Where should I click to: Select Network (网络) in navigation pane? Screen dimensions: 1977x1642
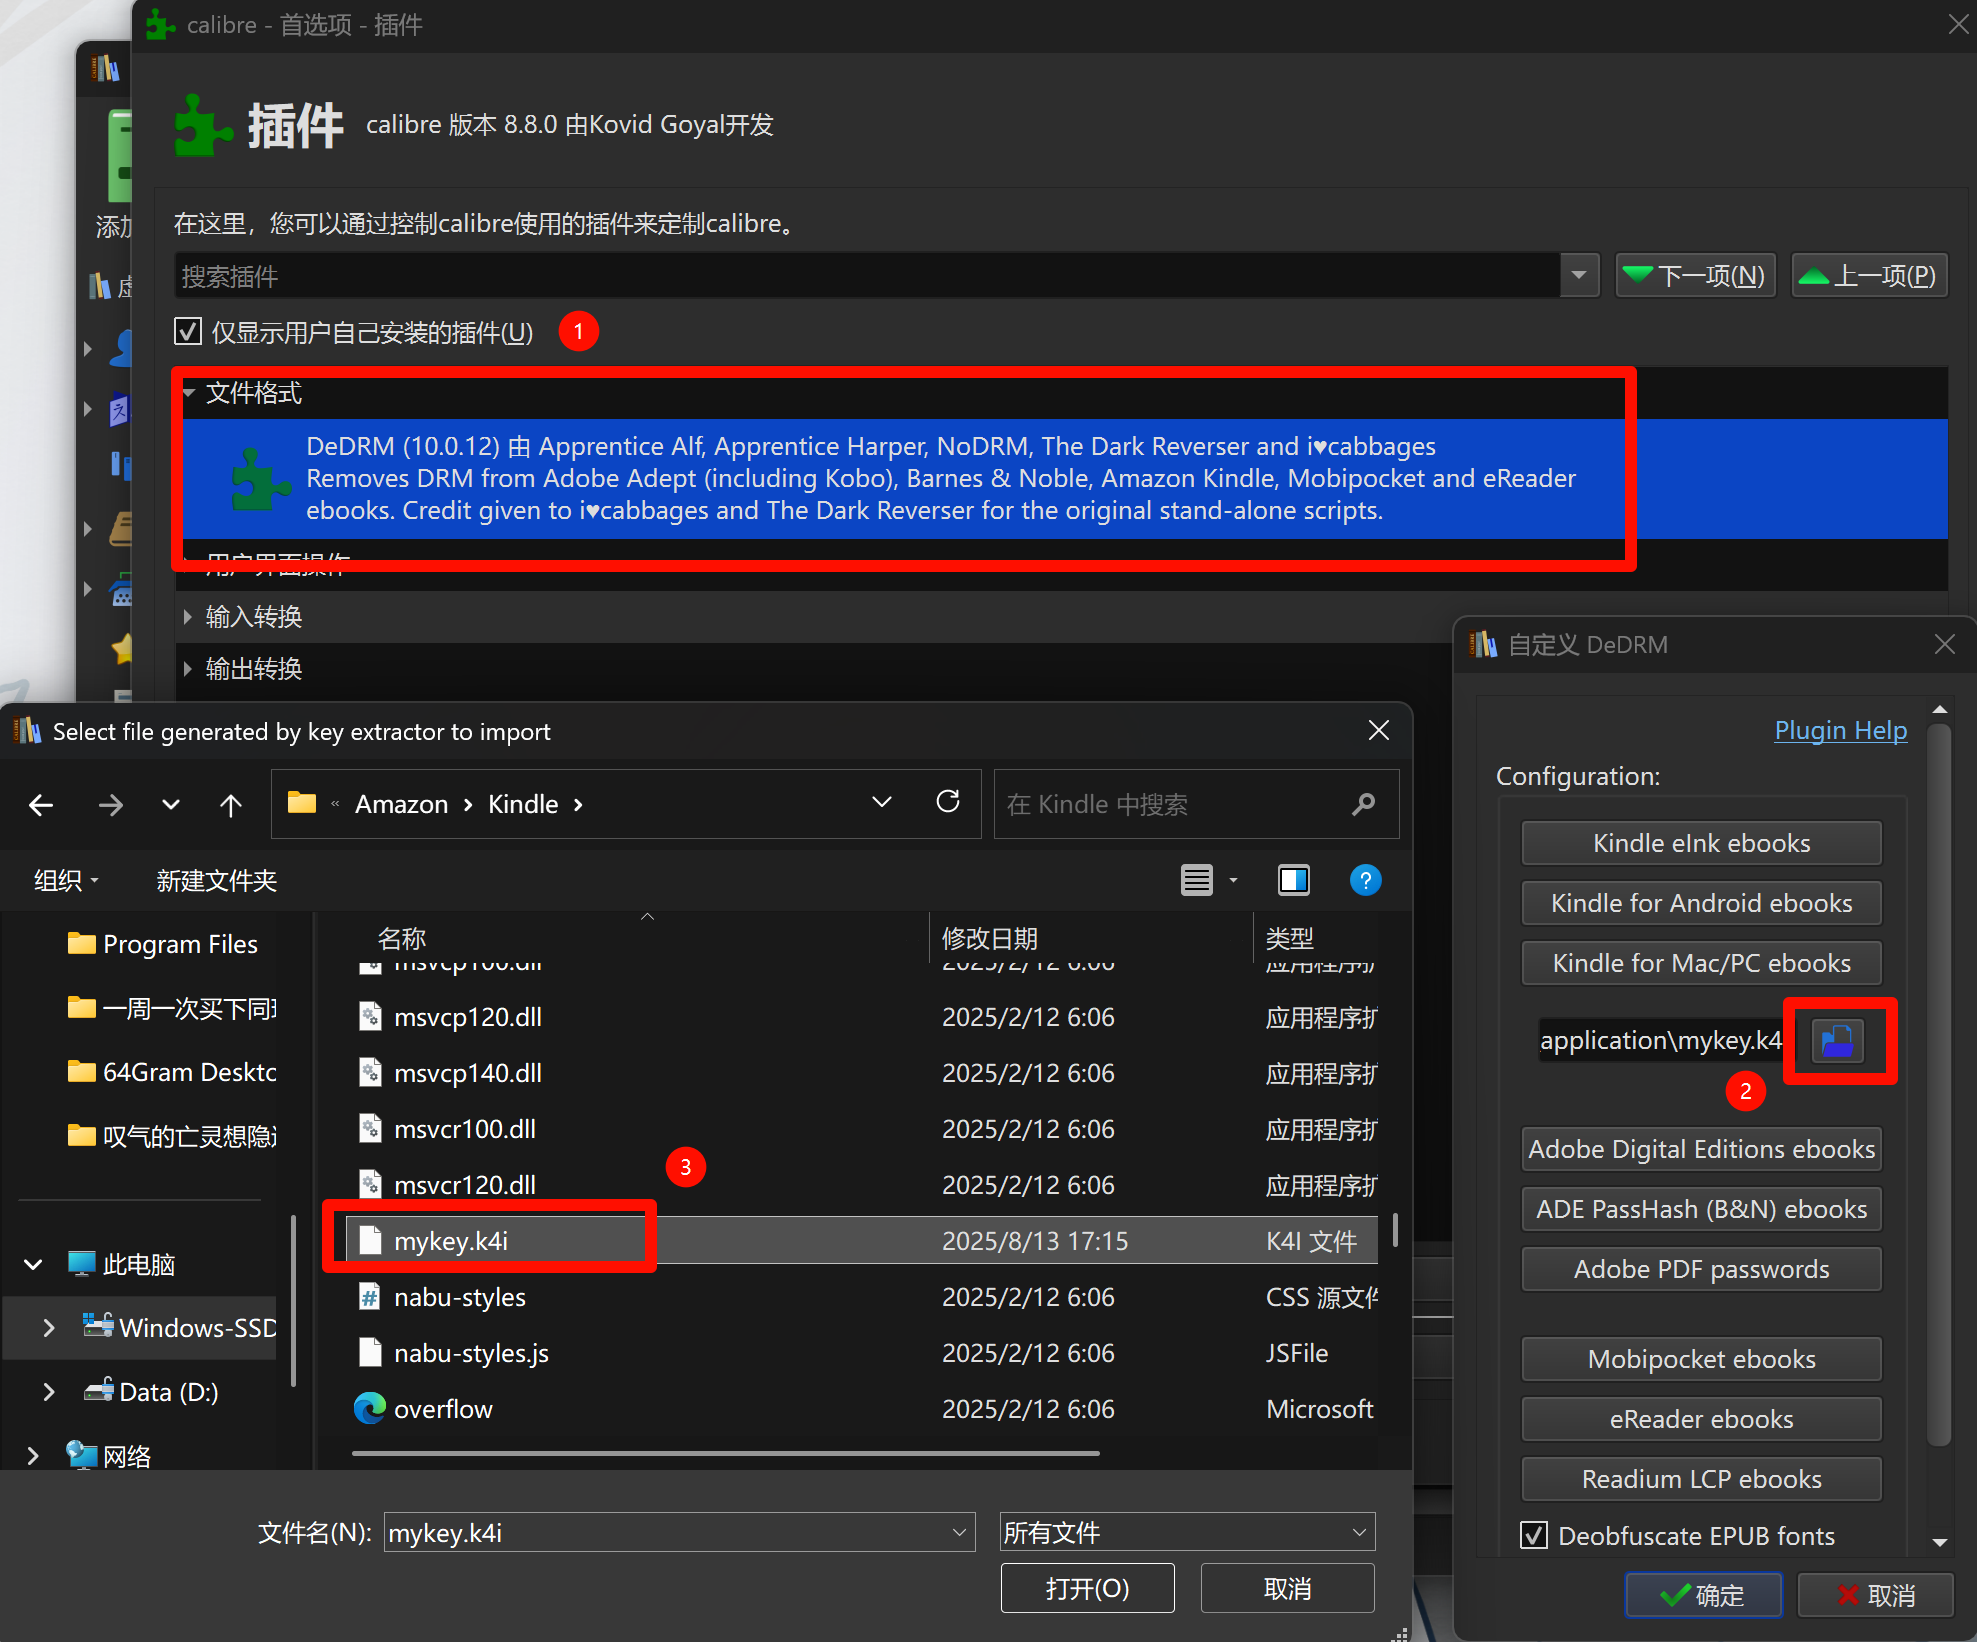[109, 1456]
